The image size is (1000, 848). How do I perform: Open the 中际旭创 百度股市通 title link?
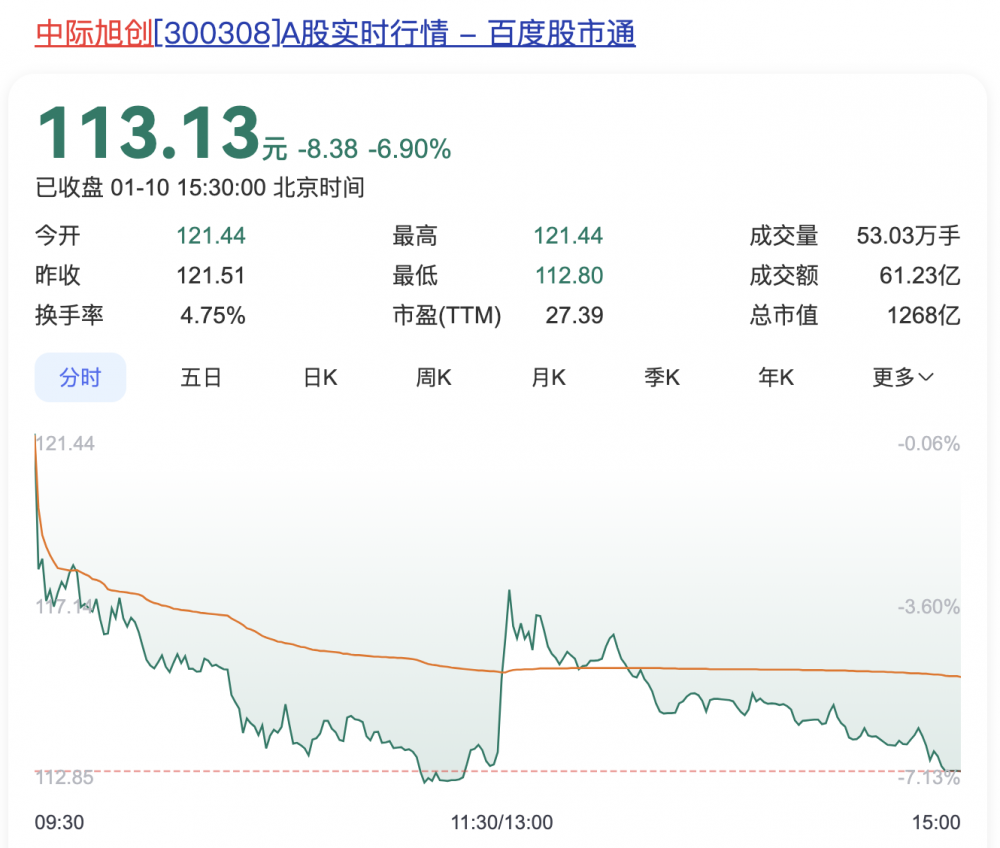pyautogui.click(x=335, y=34)
